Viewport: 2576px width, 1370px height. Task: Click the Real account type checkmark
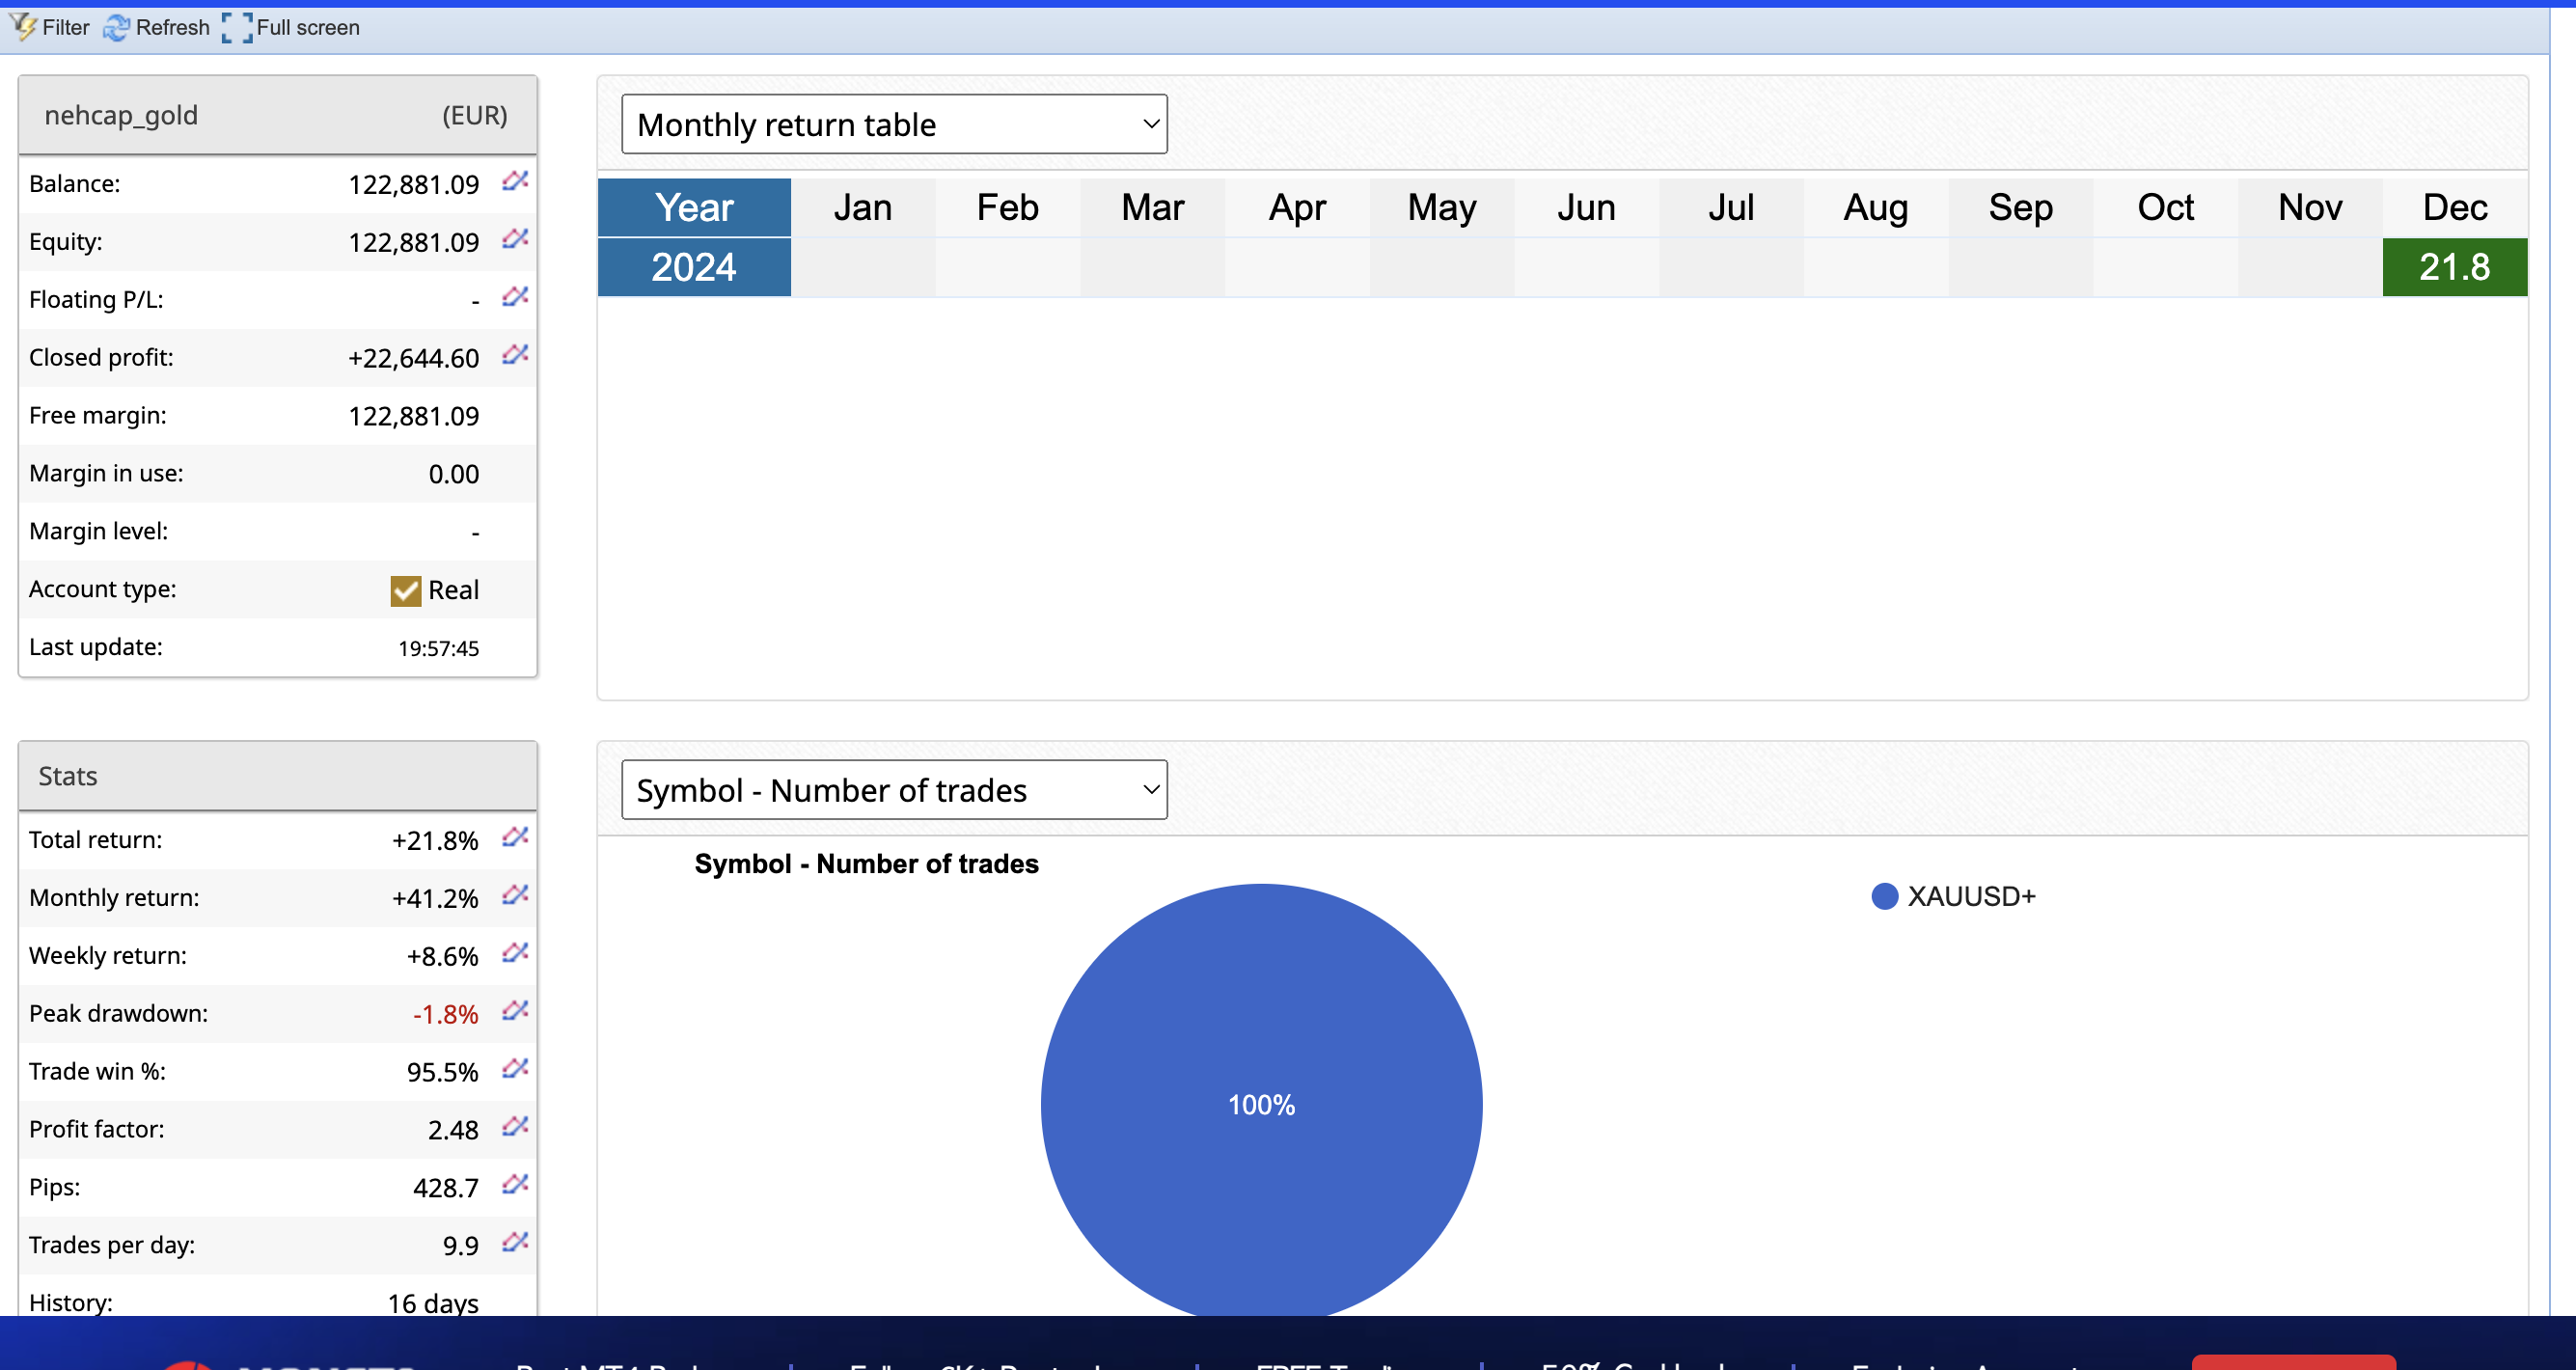click(405, 591)
